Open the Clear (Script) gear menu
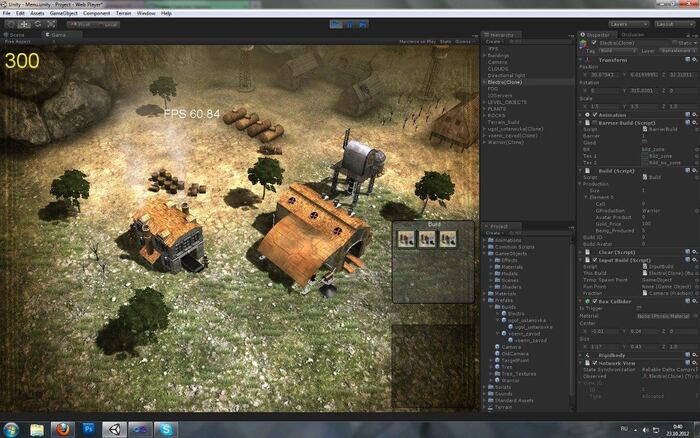 694,252
